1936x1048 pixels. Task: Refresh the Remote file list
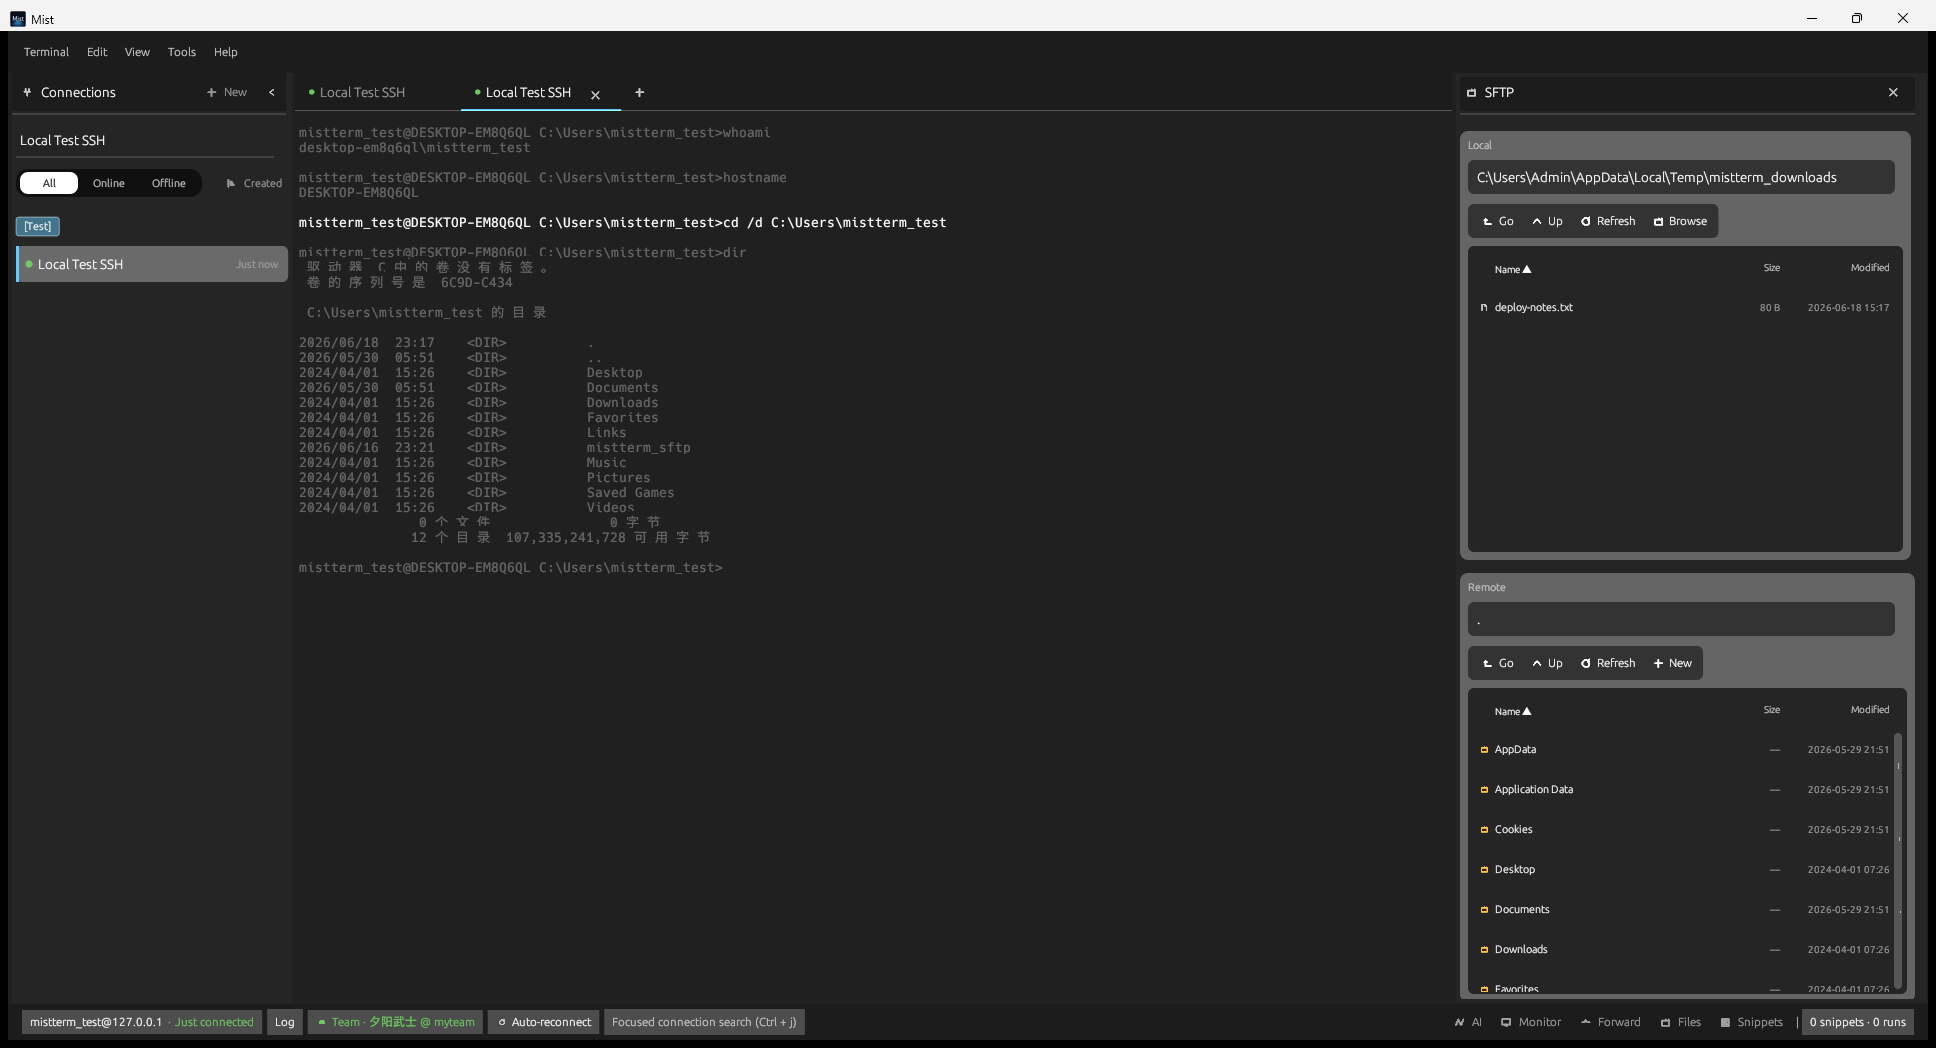tap(1608, 663)
